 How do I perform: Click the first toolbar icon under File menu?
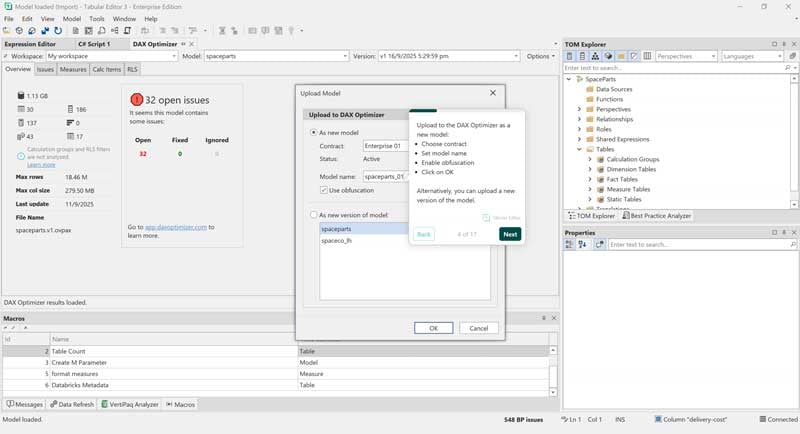pyautogui.click(x=7, y=31)
